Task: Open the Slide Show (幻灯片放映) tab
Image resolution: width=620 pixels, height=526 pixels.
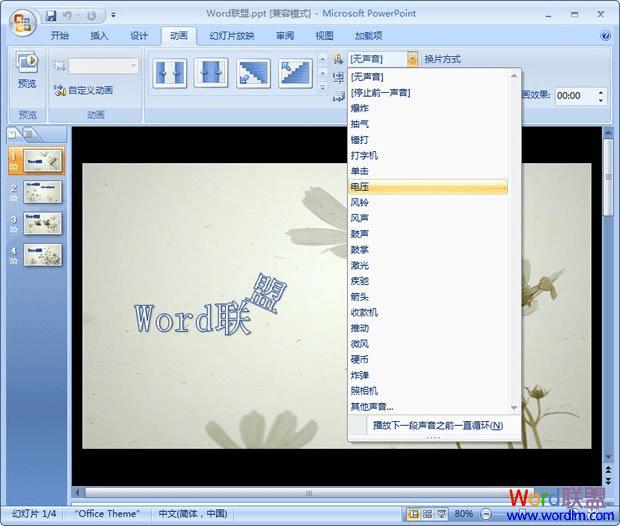Action: point(232,36)
